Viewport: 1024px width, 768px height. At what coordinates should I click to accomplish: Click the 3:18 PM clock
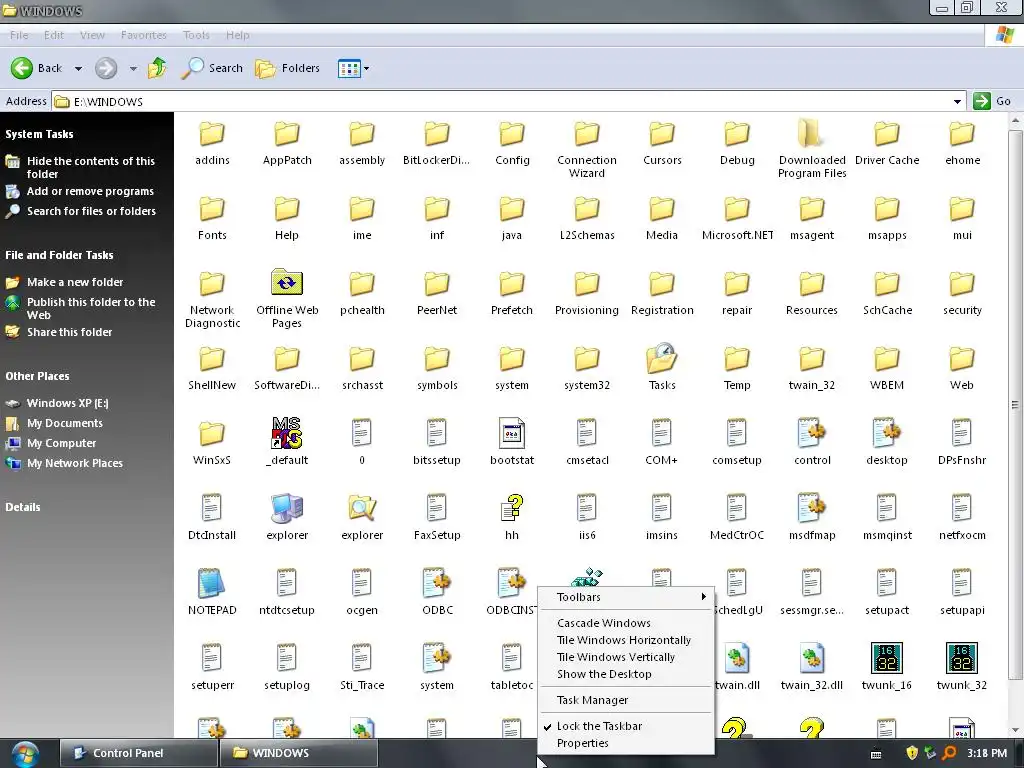pos(987,753)
